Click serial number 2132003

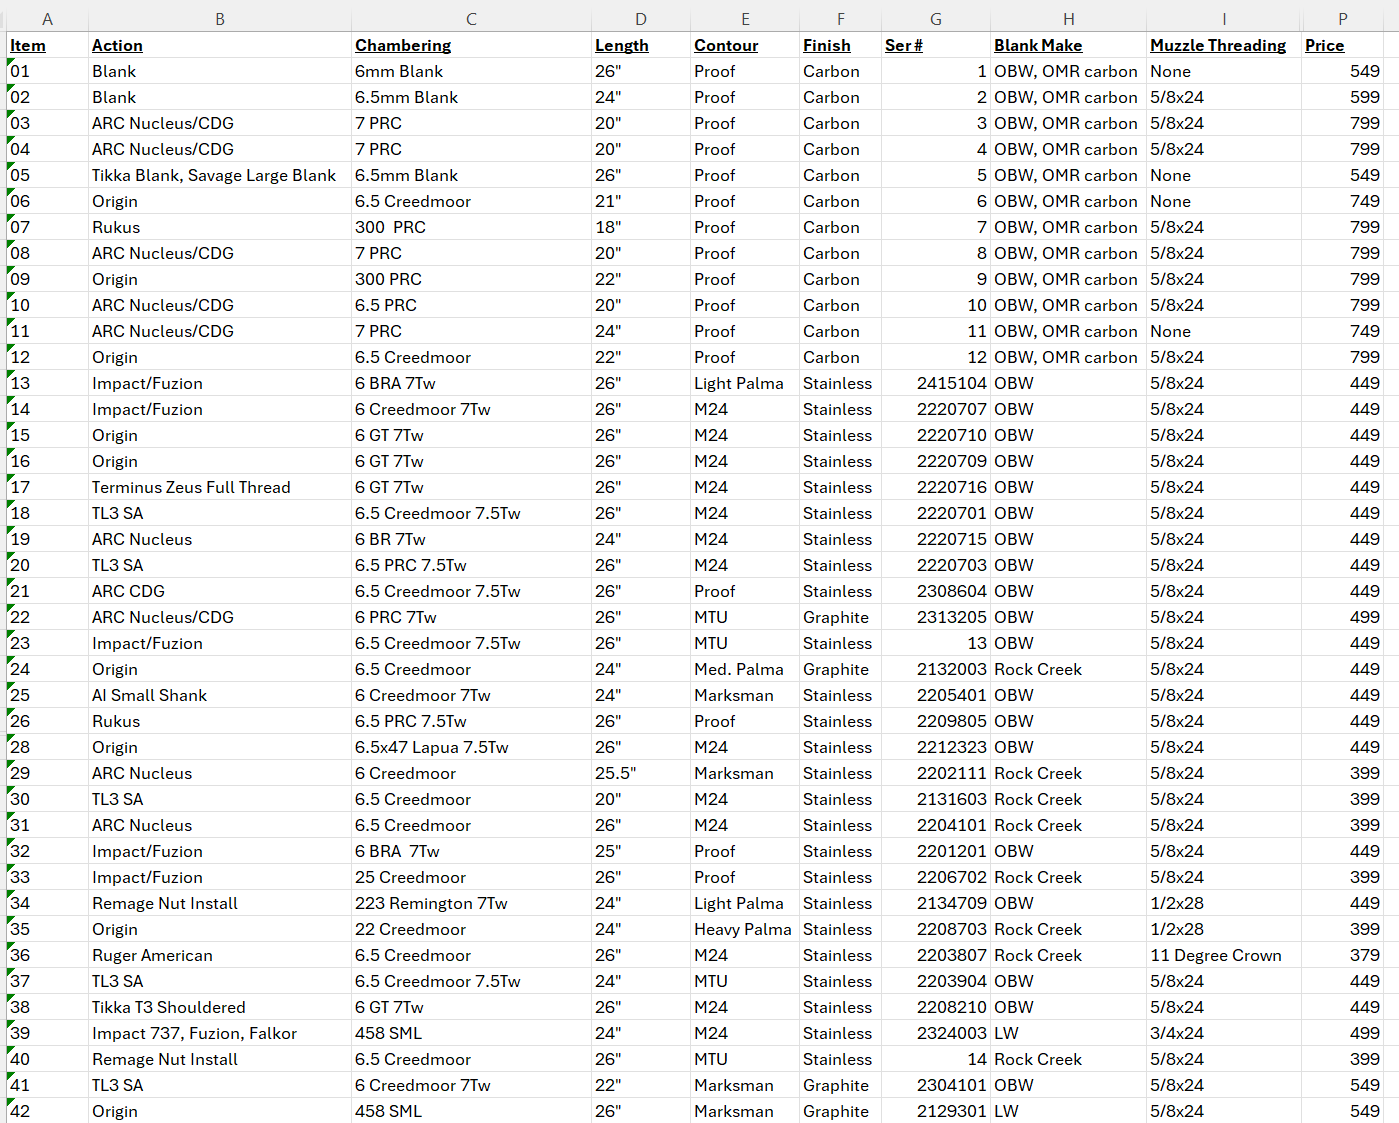pyautogui.click(x=936, y=669)
